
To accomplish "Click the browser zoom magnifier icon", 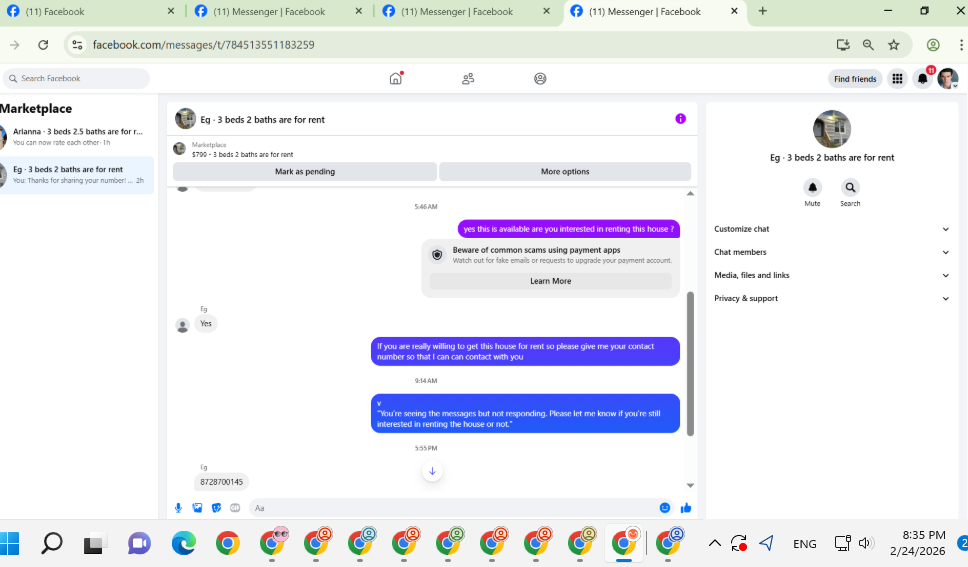I will coord(868,44).
